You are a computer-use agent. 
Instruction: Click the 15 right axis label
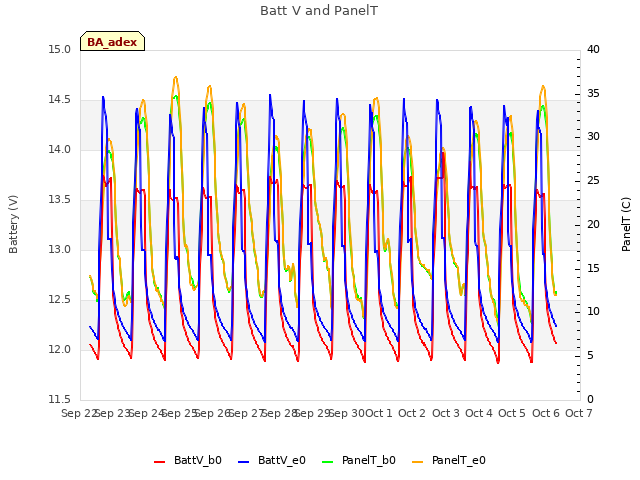click(593, 269)
